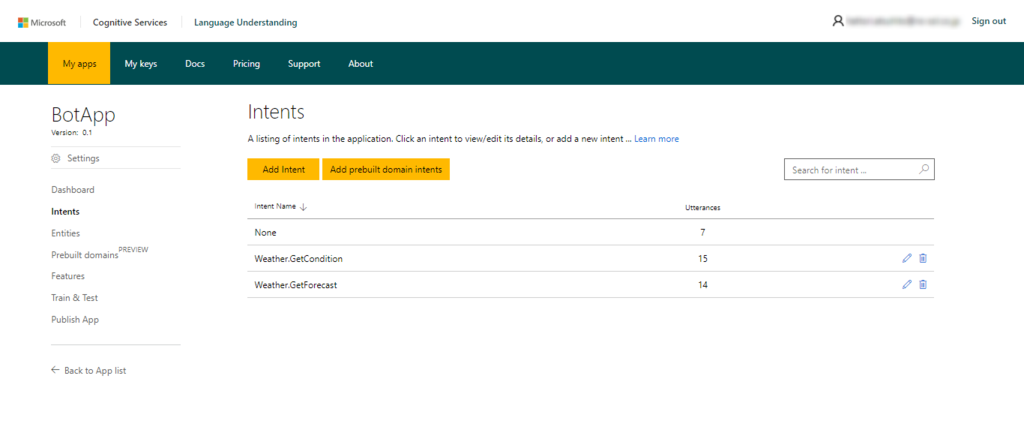Image resolution: width=1024 pixels, height=442 pixels.
Task: Click the Utterances column header
Action: point(702,208)
